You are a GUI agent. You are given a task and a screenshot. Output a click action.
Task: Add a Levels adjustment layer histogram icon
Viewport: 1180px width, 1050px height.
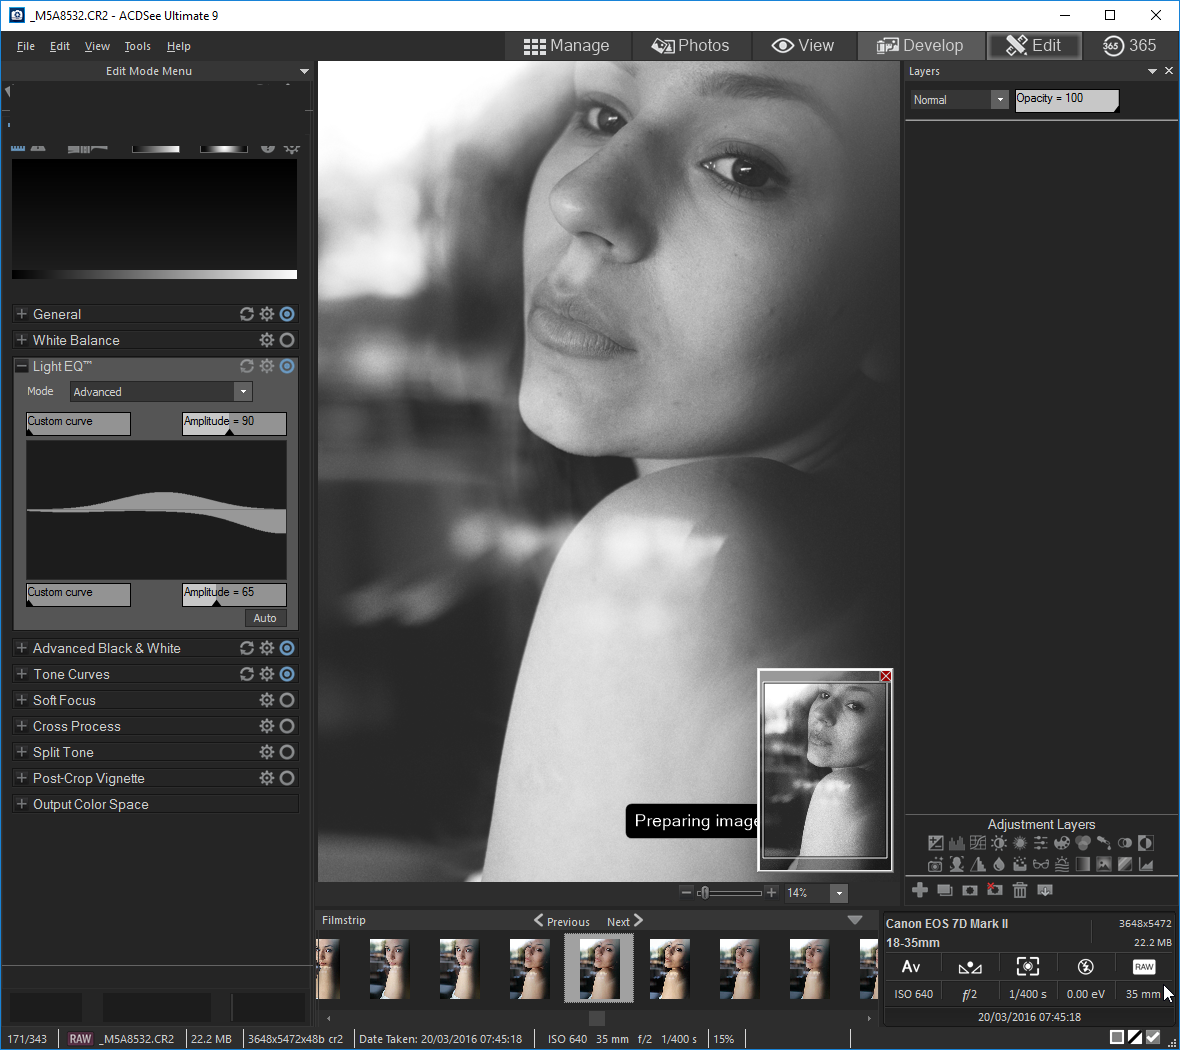tap(956, 843)
